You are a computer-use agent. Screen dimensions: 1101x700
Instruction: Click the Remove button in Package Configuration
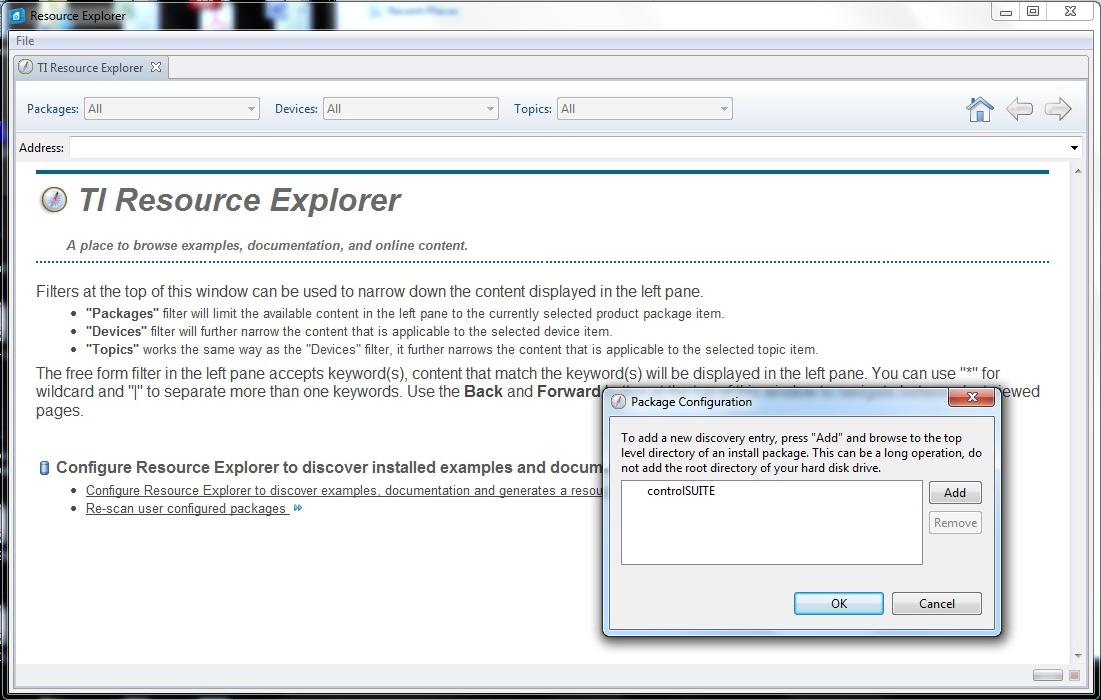pyautogui.click(x=954, y=522)
